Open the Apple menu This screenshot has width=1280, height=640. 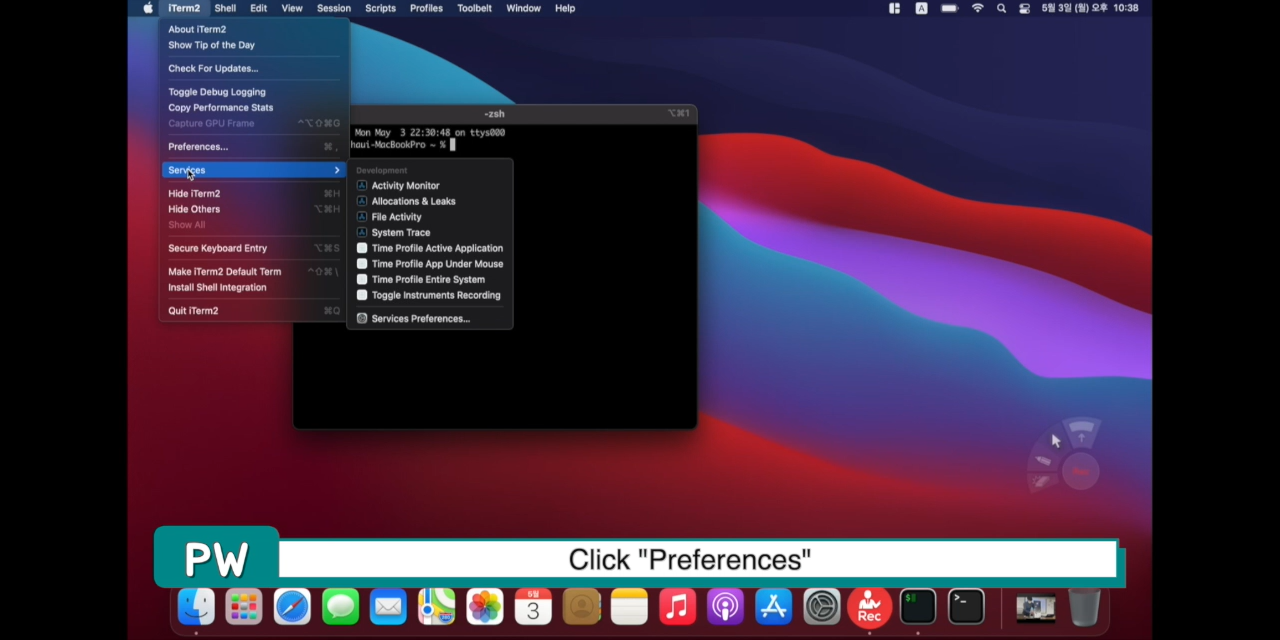point(148,8)
